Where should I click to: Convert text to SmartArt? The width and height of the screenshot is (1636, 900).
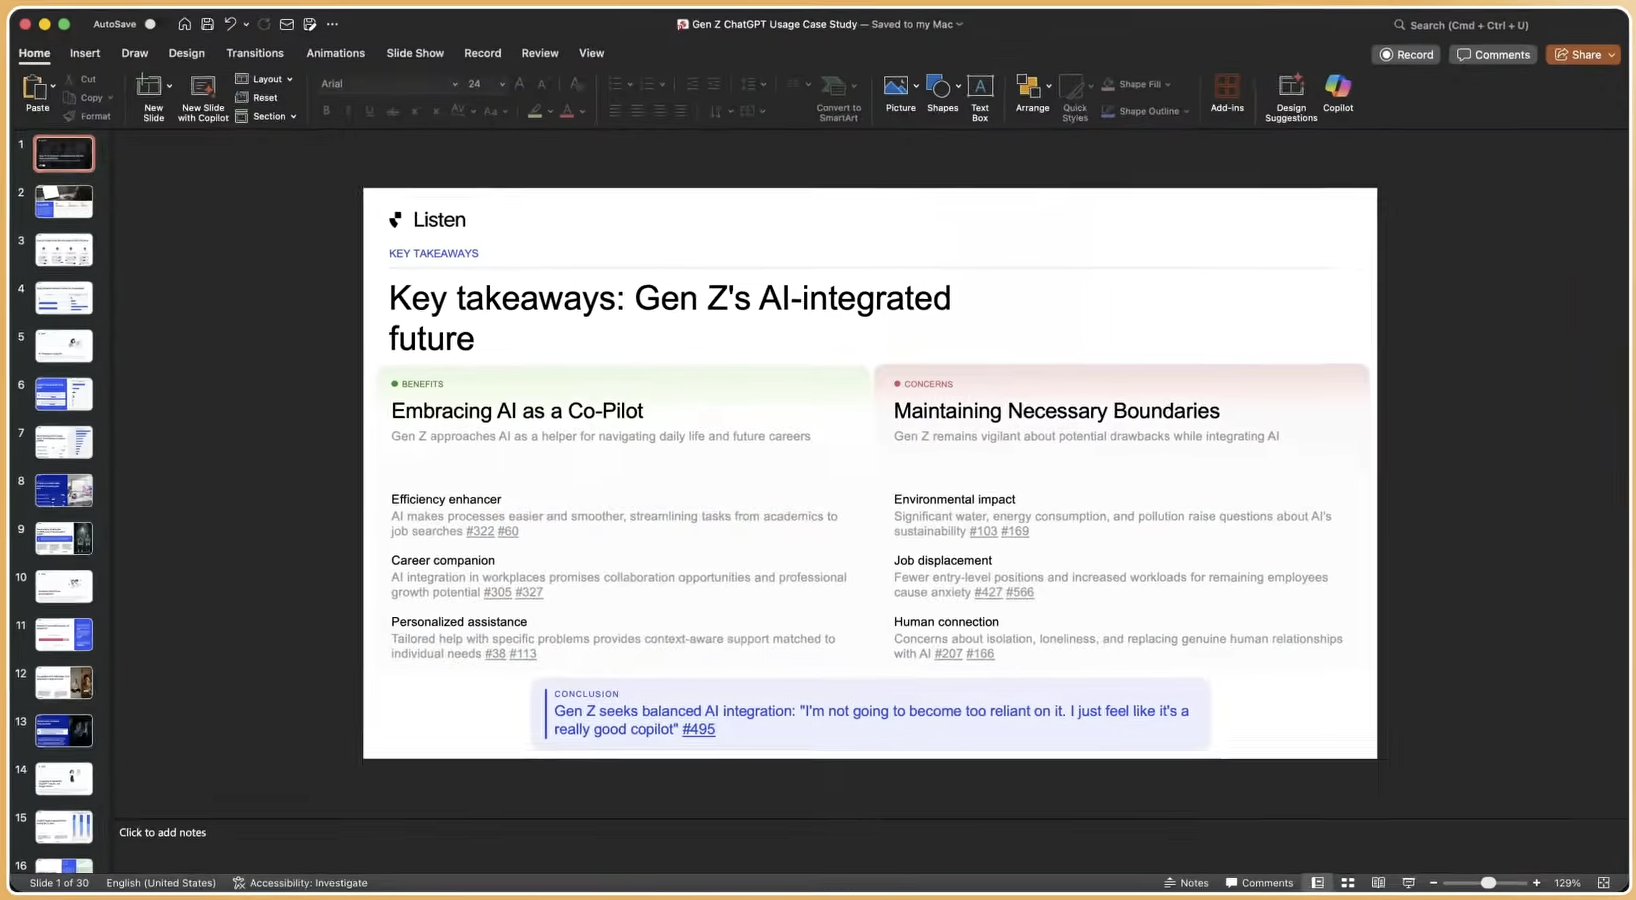[x=838, y=95]
